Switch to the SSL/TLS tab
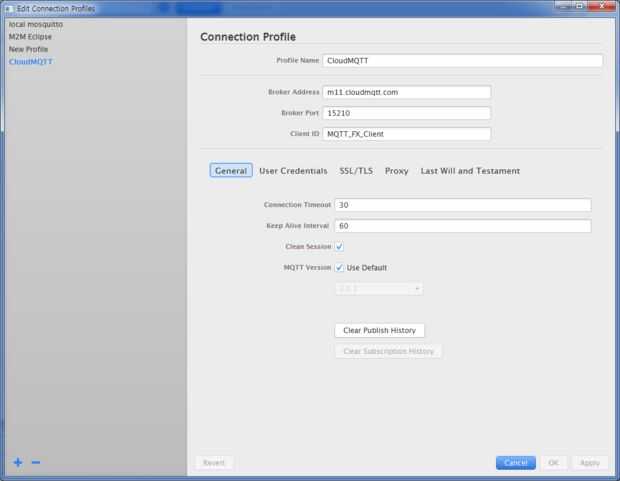This screenshot has height=481, width=620. point(356,171)
